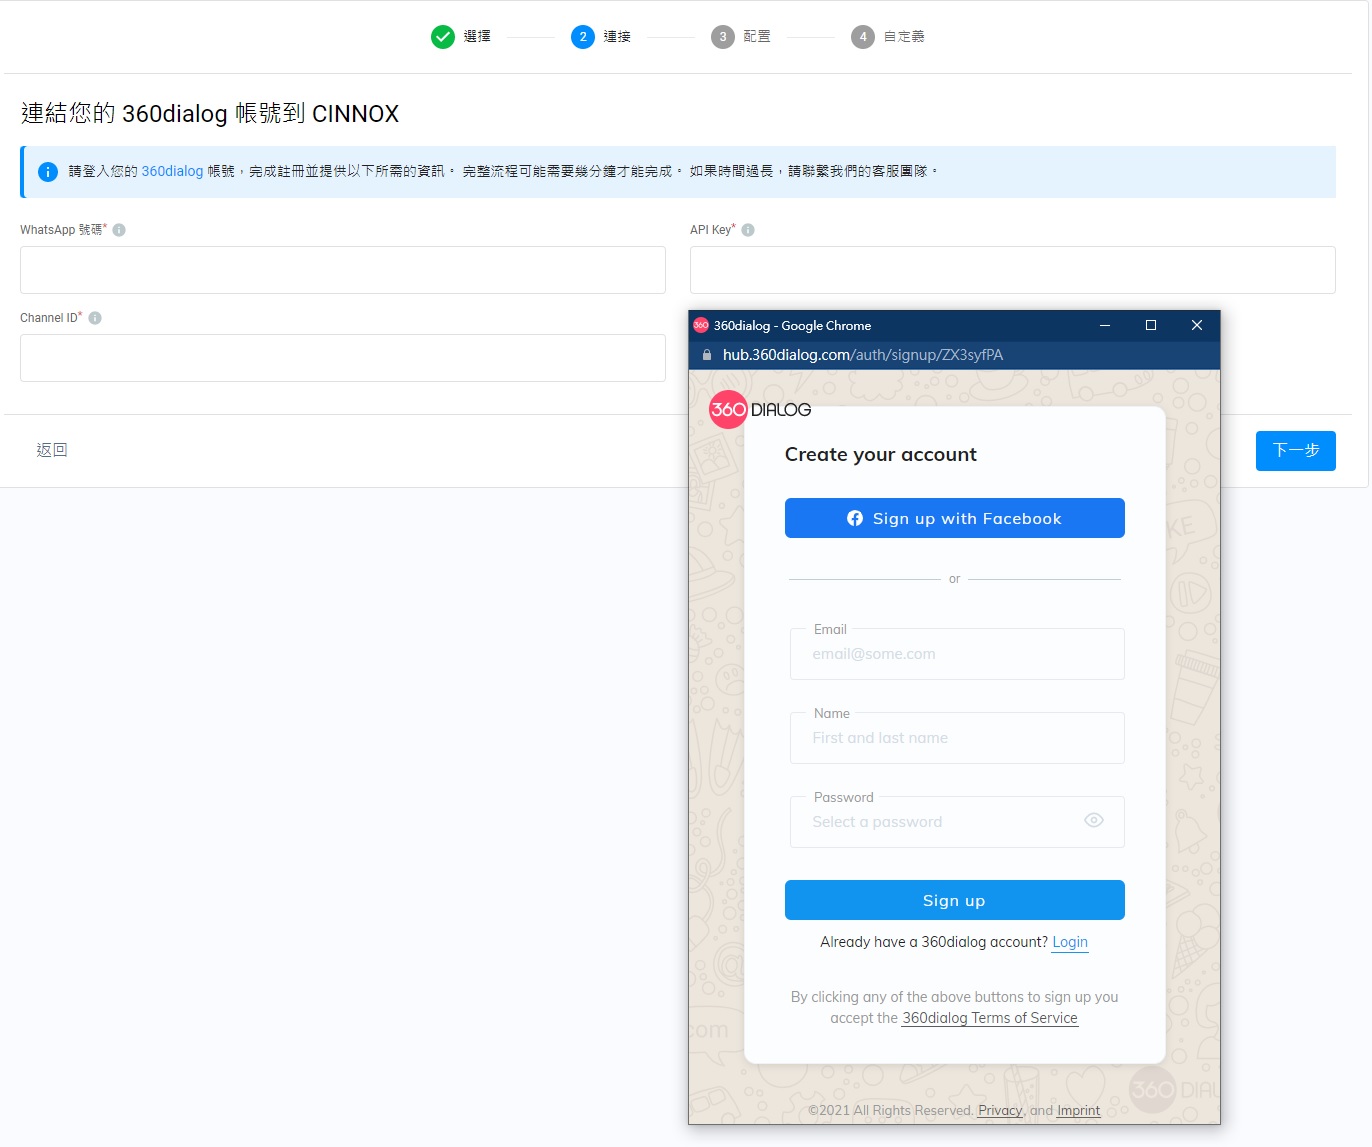
Task: Focus the Name field in the signup popup
Action: click(x=957, y=738)
